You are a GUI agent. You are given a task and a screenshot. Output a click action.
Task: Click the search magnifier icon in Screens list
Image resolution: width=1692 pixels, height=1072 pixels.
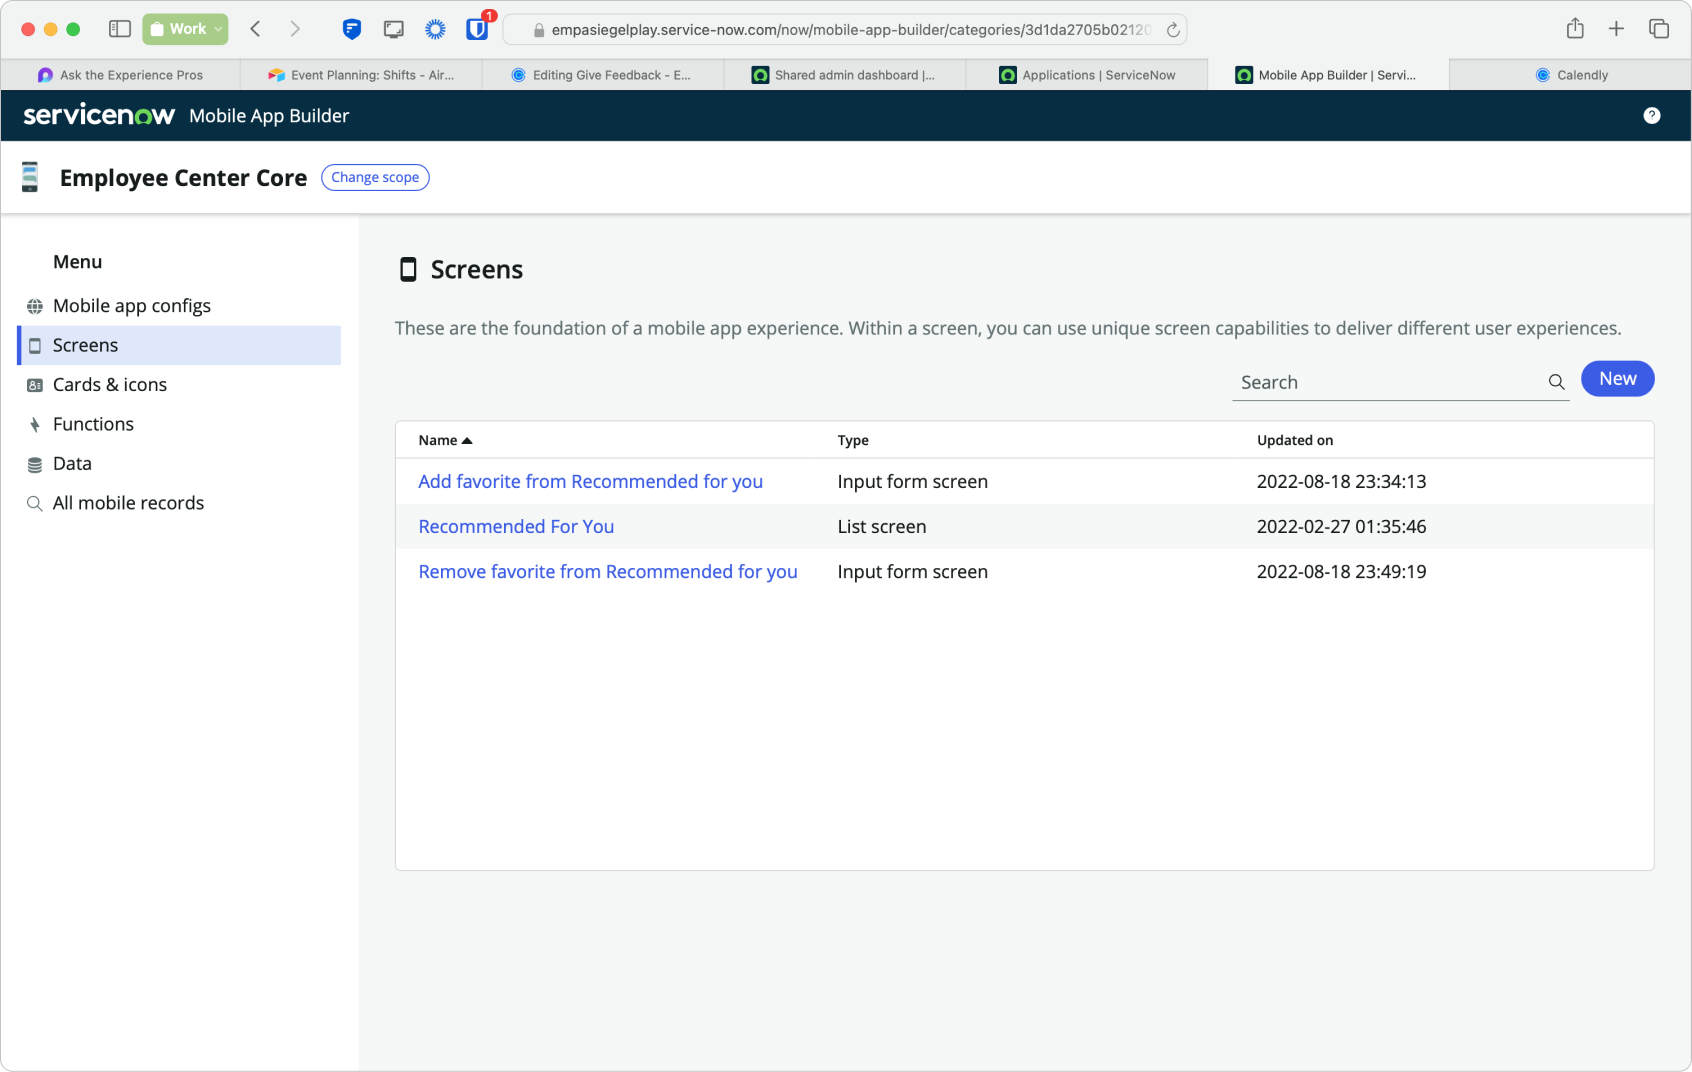click(x=1556, y=382)
